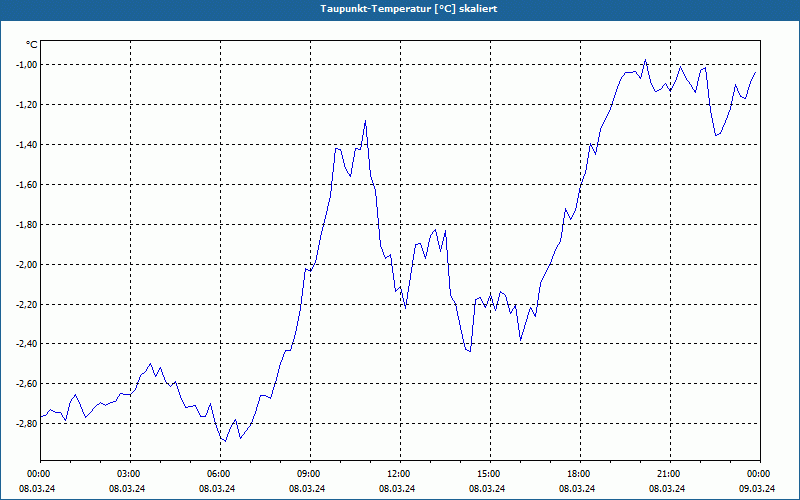Pick the 21:00 x-axis label
This screenshot has height=500, width=800.
pos(668,474)
